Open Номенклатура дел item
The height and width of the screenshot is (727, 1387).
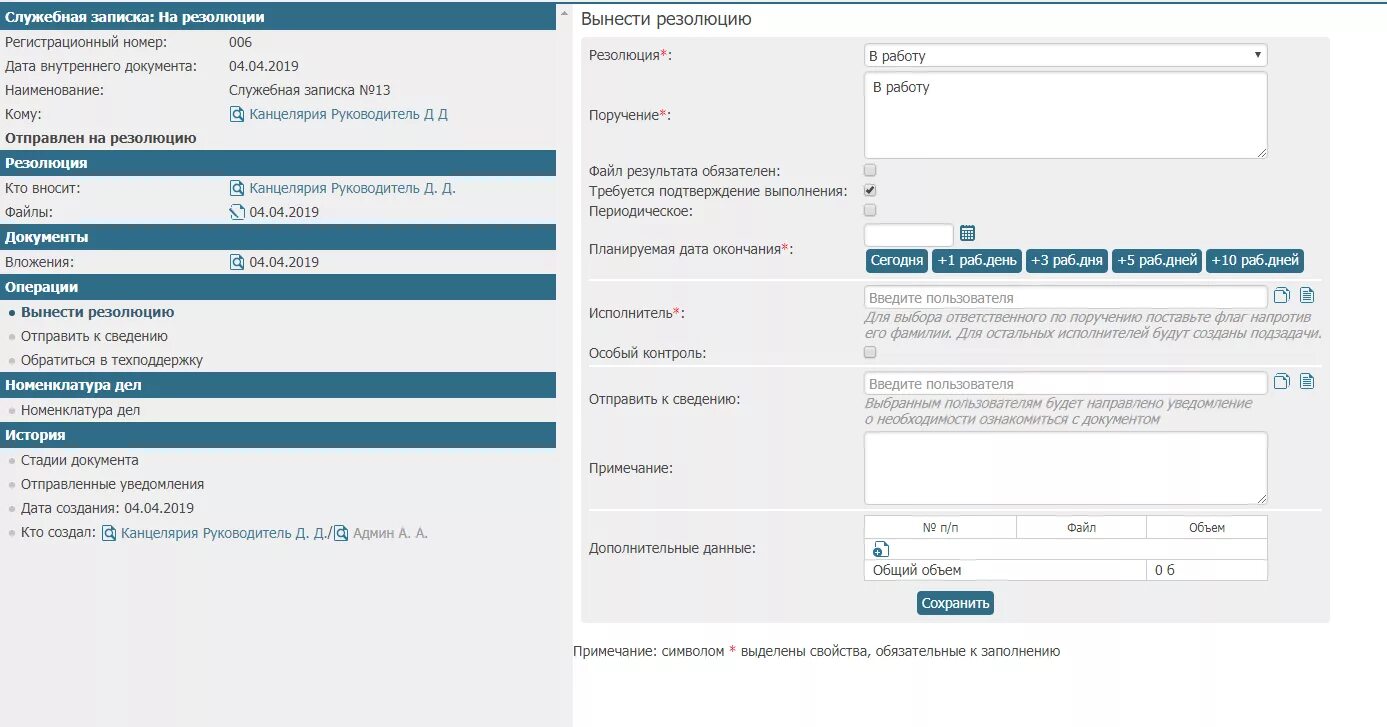(x=80, y=410)
